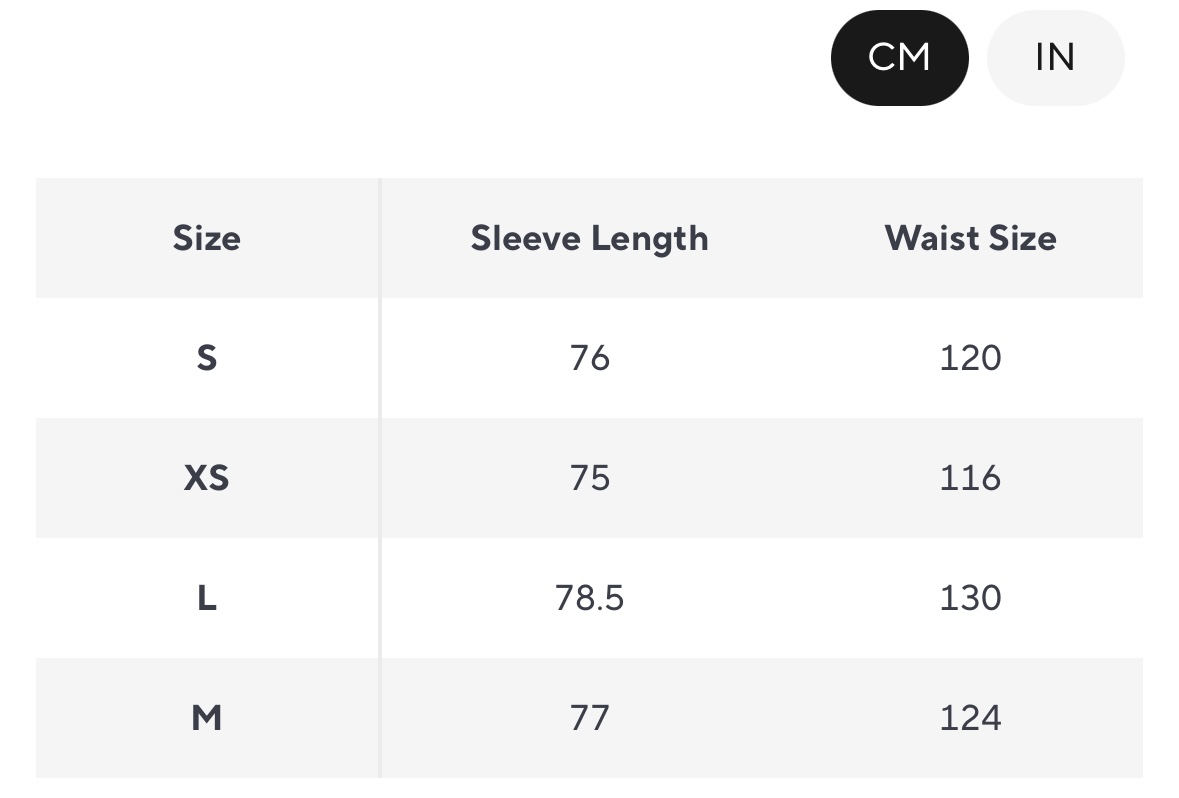Switch measurement units to IN

(1055, 58)
